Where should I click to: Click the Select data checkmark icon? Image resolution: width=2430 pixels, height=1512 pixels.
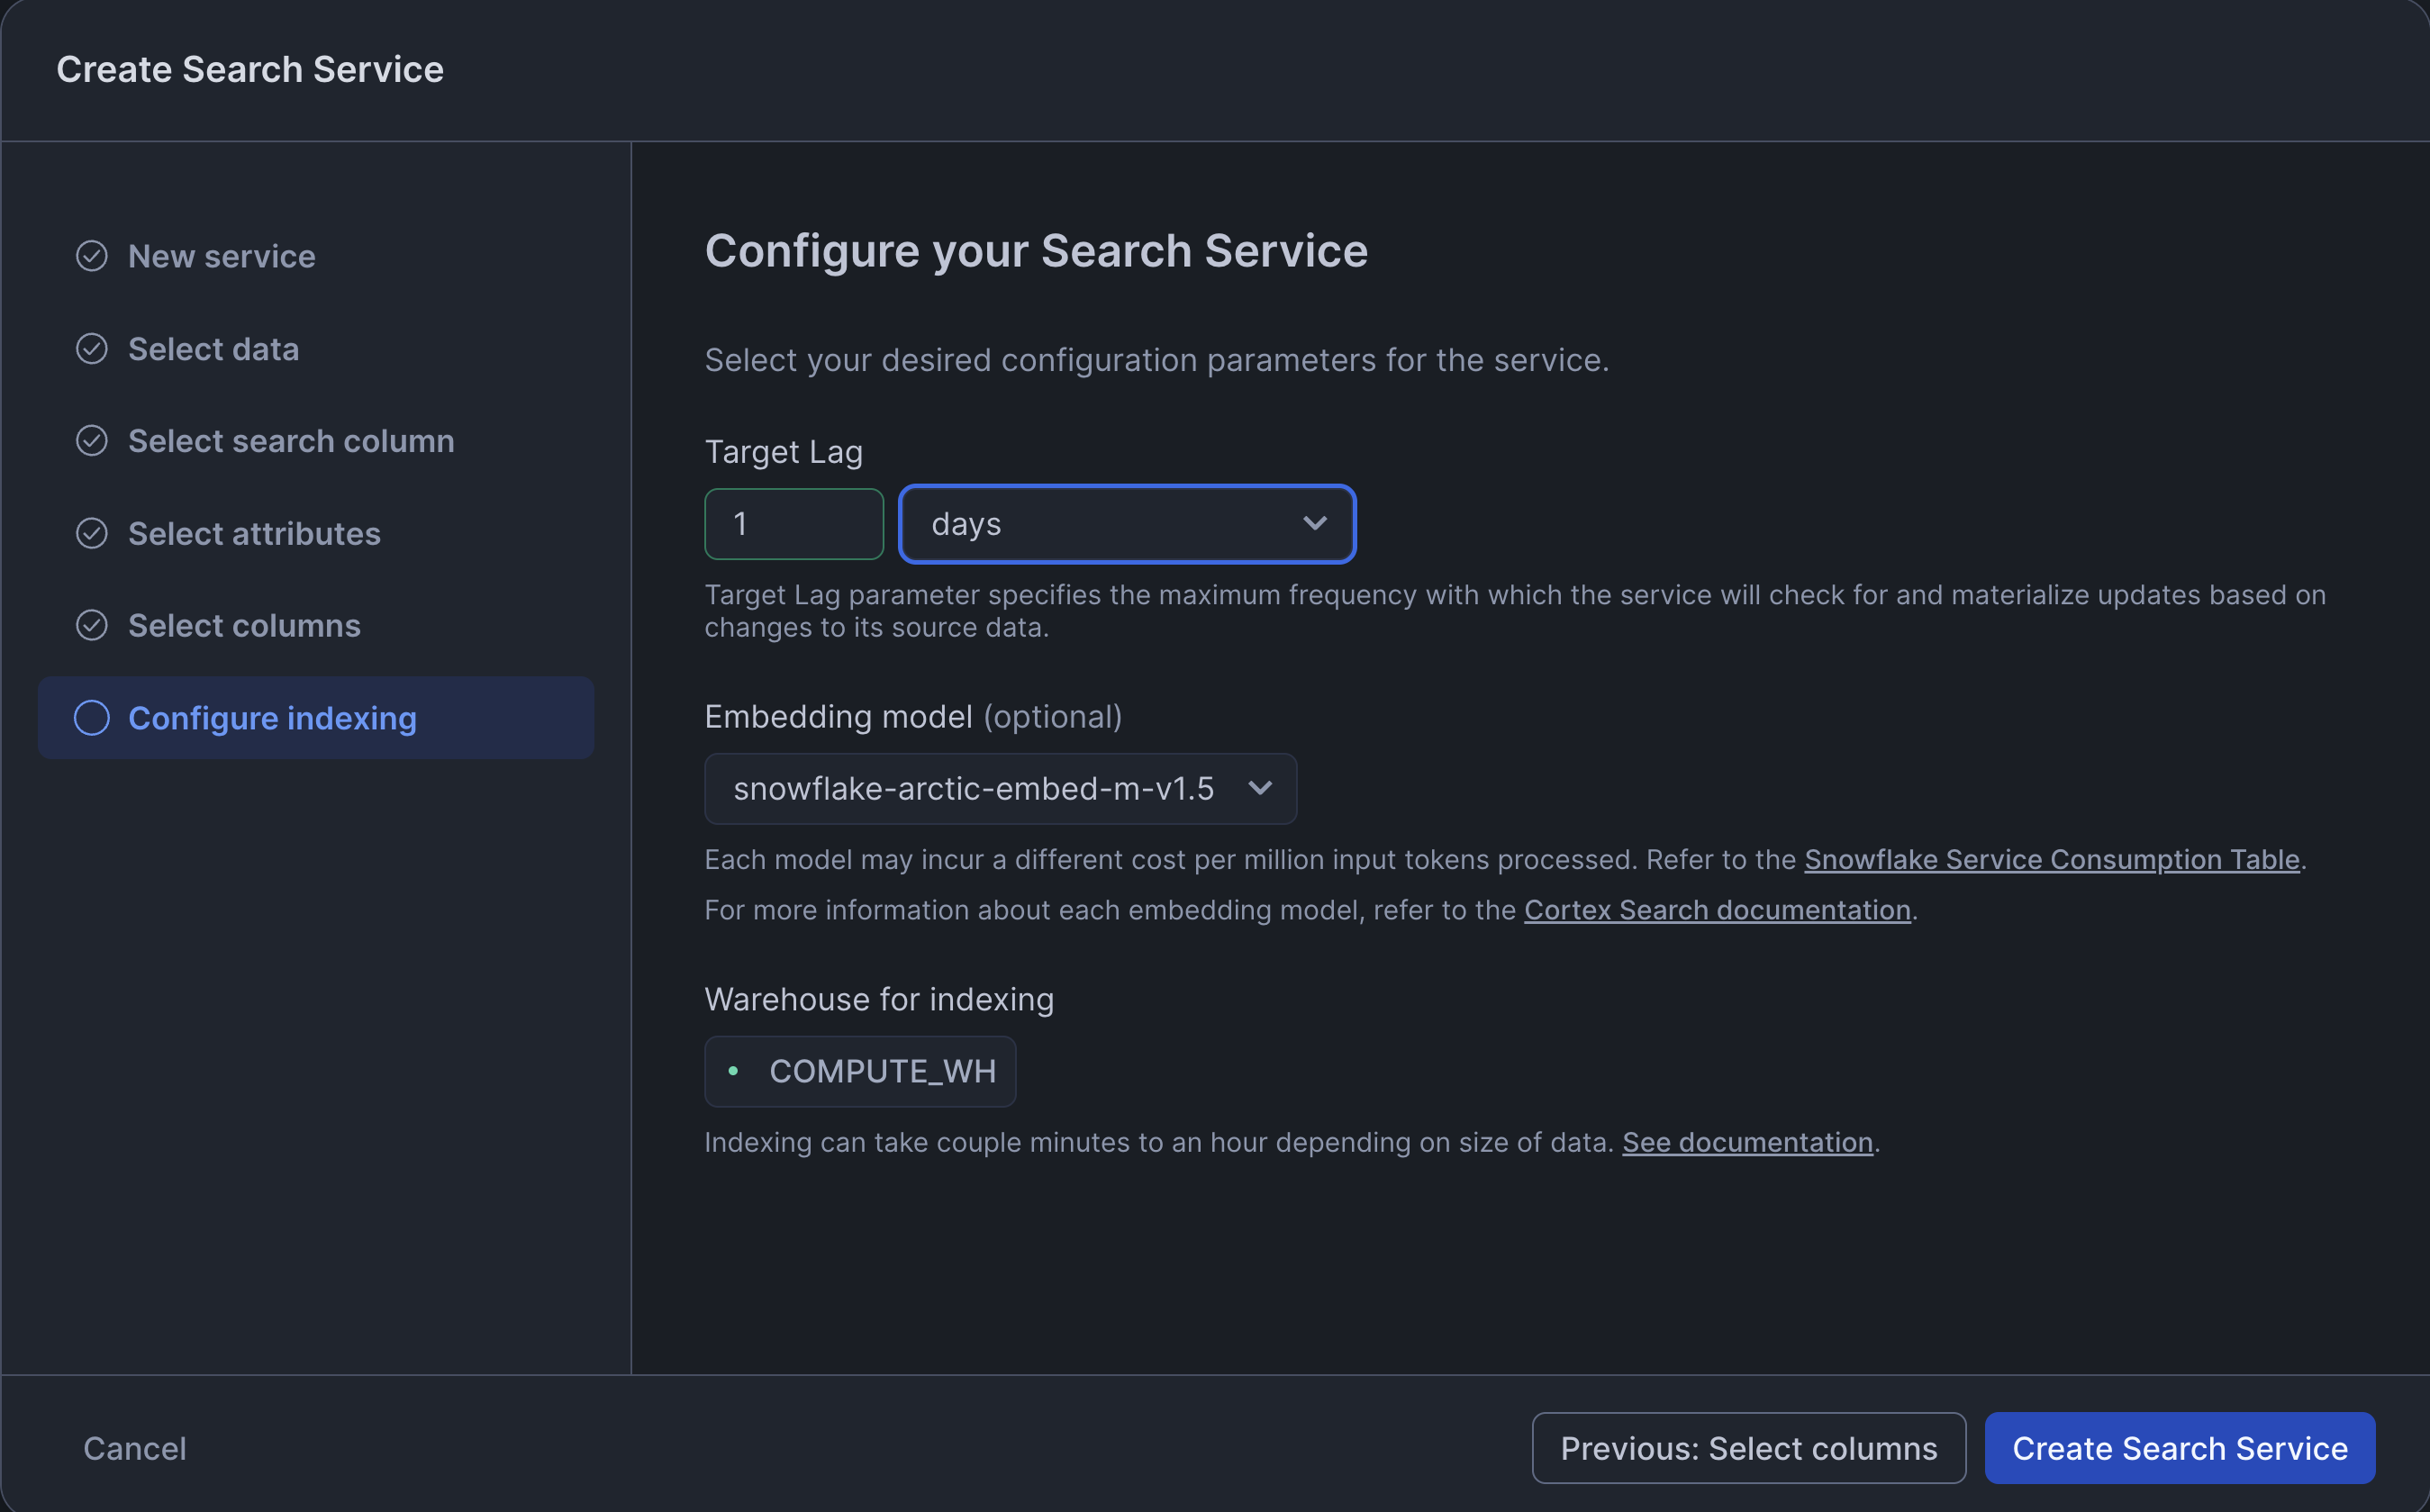[x=92, y=349]
